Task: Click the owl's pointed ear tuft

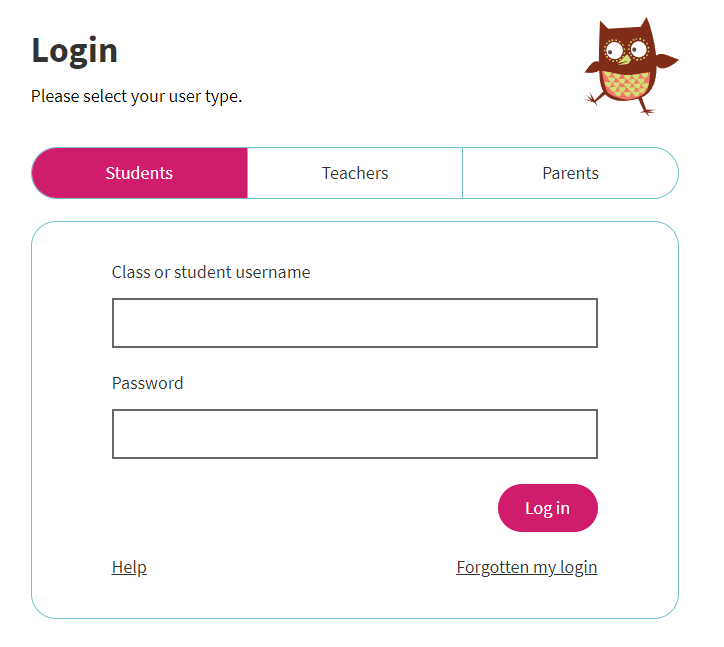Action: 644,24
